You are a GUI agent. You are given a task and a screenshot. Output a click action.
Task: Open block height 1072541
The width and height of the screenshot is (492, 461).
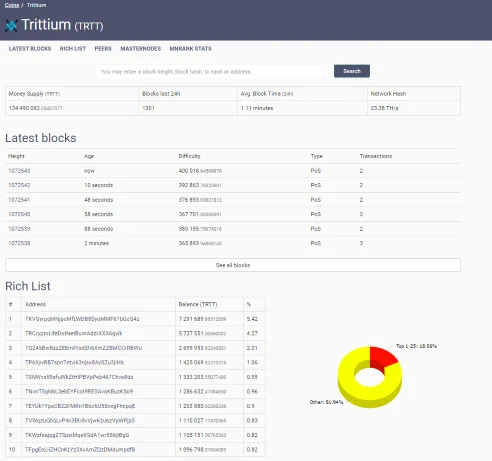click(19, 200)
